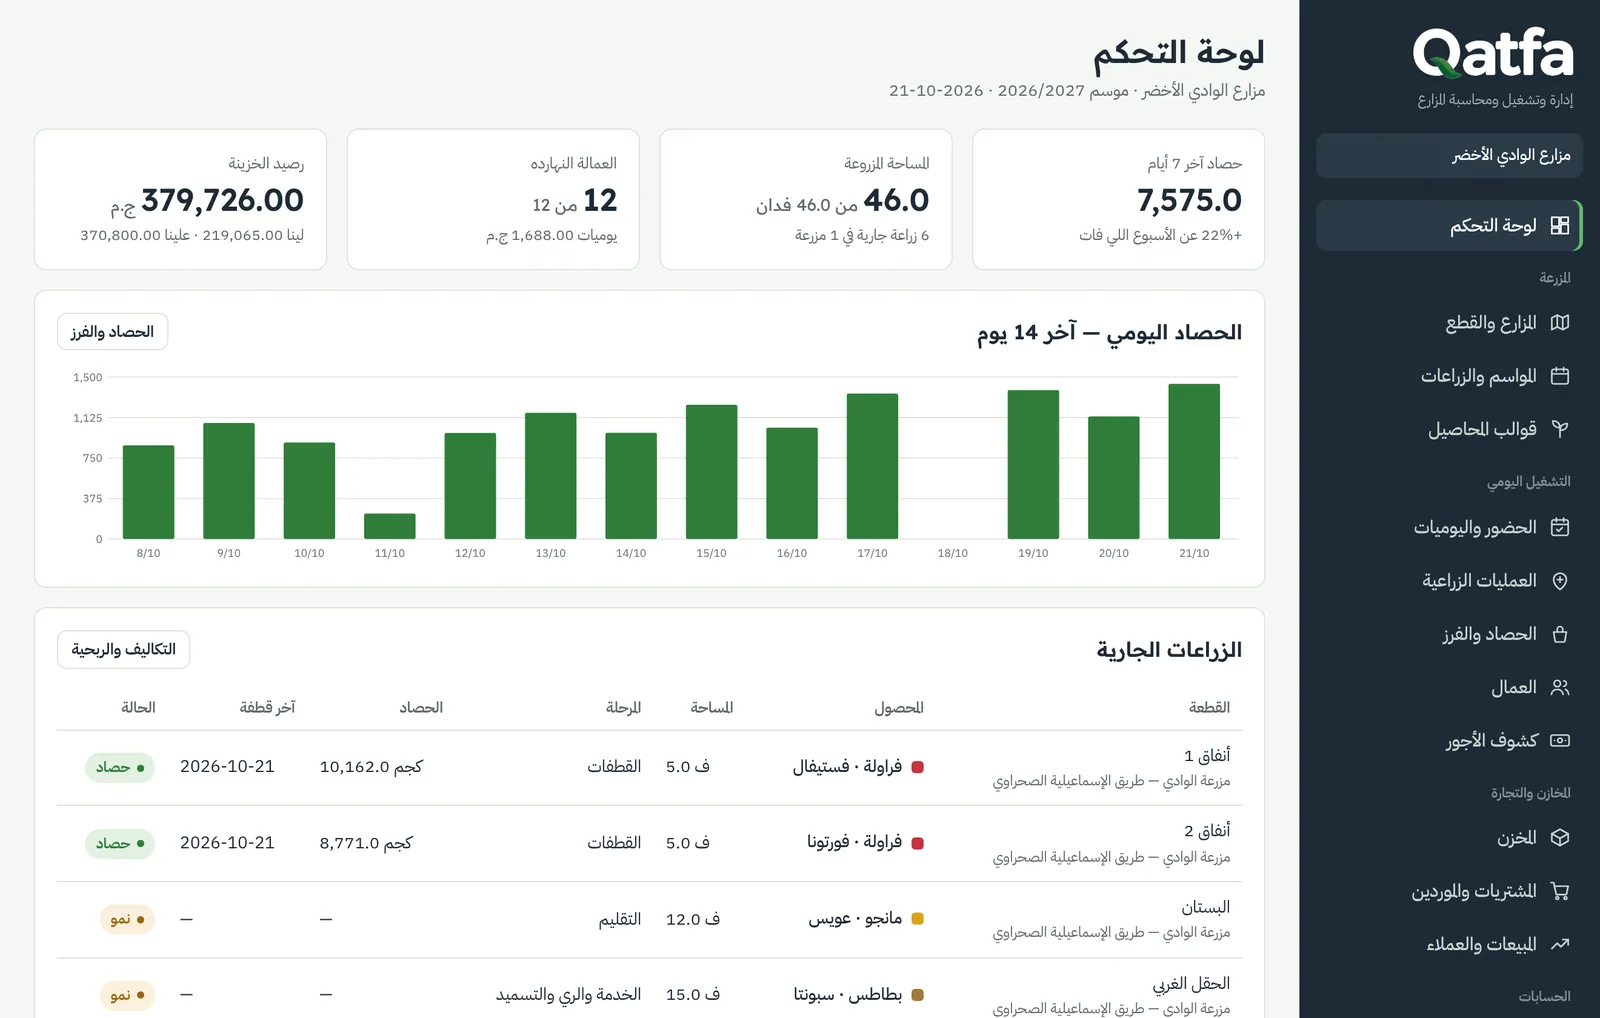Screen dimensions: 1600x1018
Task: Click the box icon for المخزن
Action: 1559,838
